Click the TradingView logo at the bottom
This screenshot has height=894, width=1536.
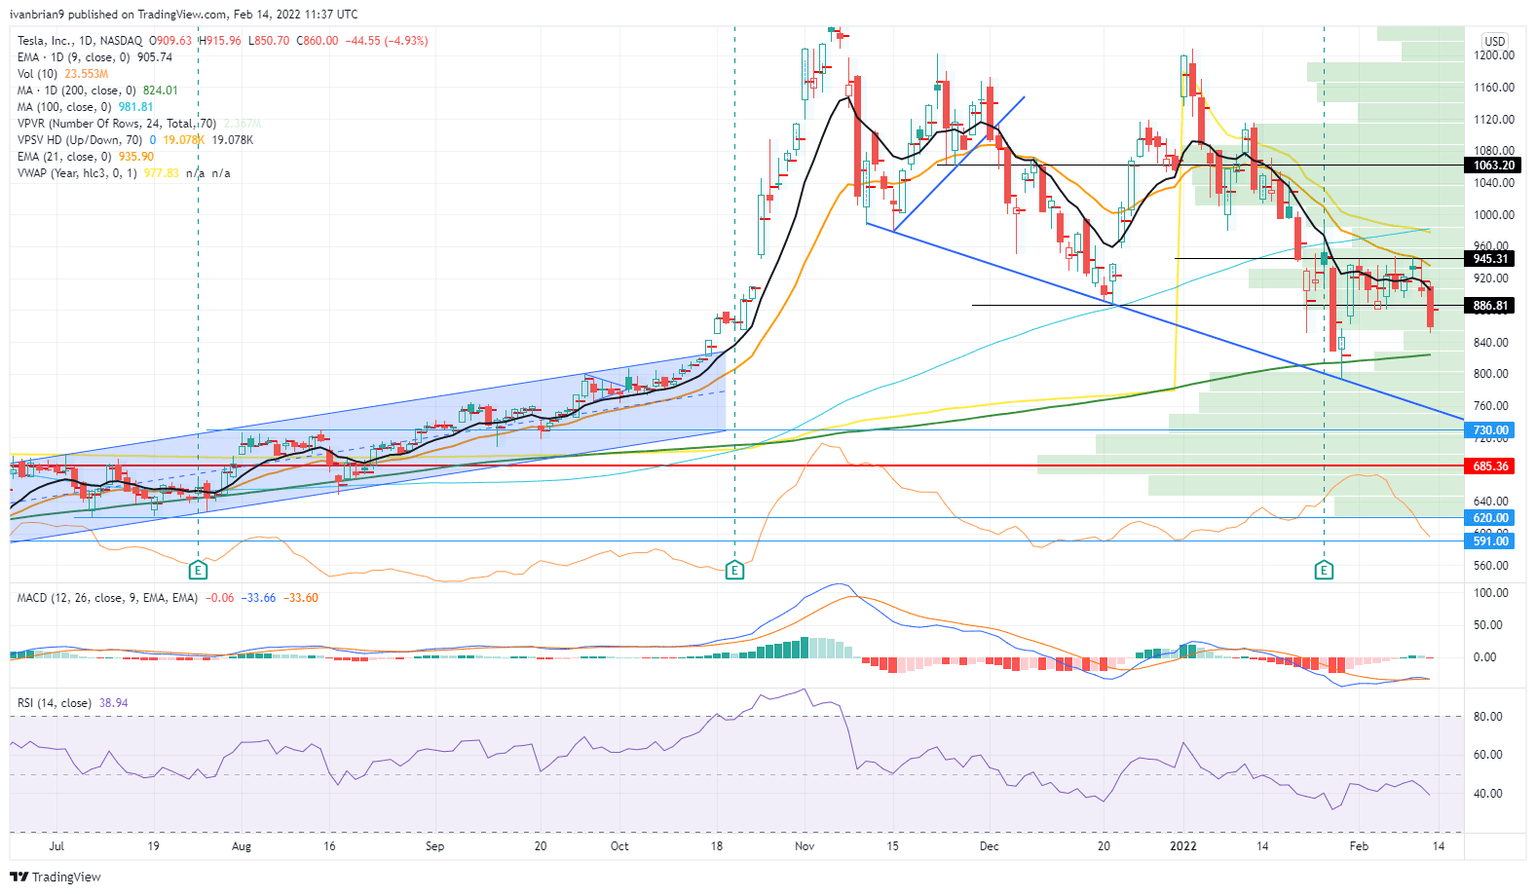(x=57, y=877)
